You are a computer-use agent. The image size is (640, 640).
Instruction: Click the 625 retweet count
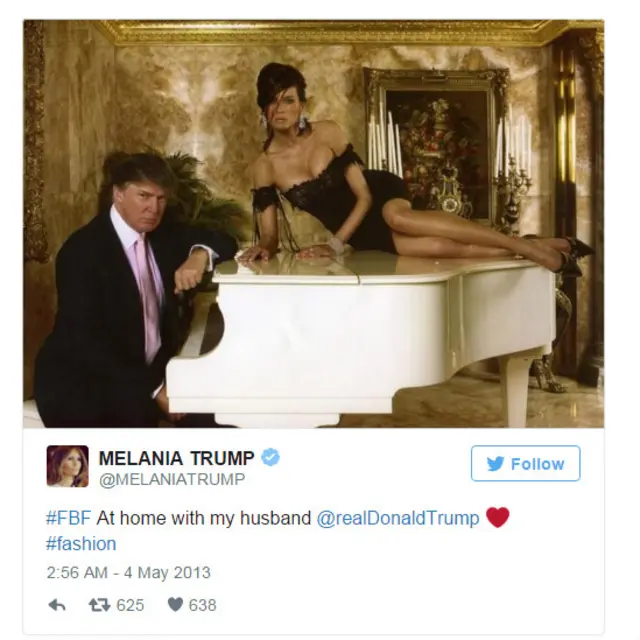(x=130, y=605)
